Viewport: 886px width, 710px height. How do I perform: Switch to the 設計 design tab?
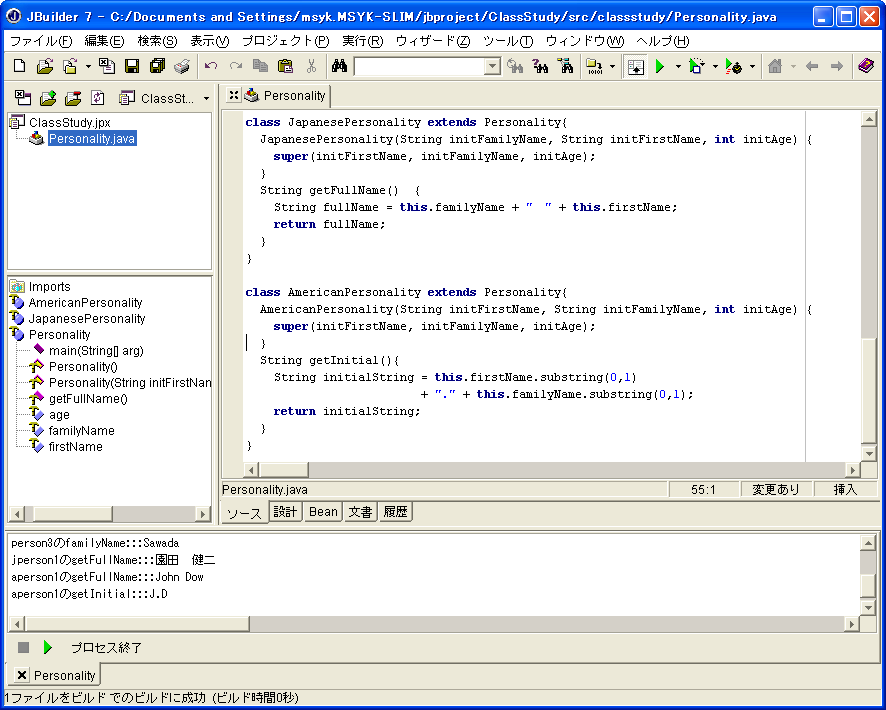coord(286,512)
